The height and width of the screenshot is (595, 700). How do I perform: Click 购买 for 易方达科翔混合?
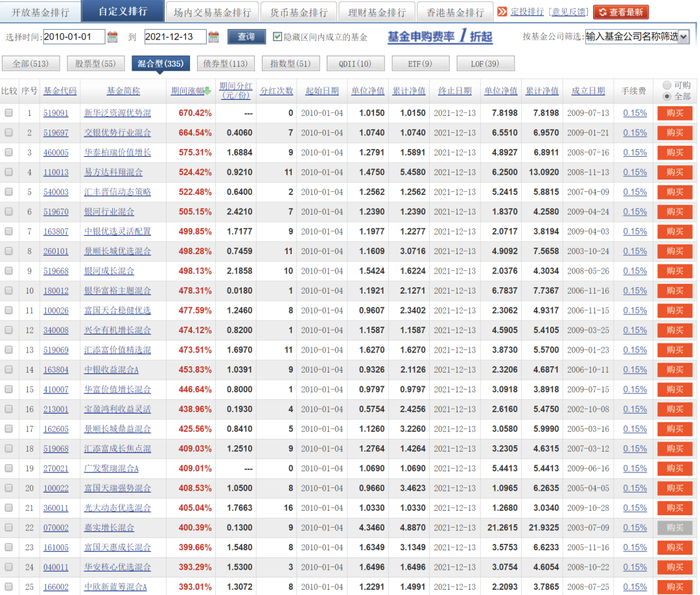click(674, 172)
